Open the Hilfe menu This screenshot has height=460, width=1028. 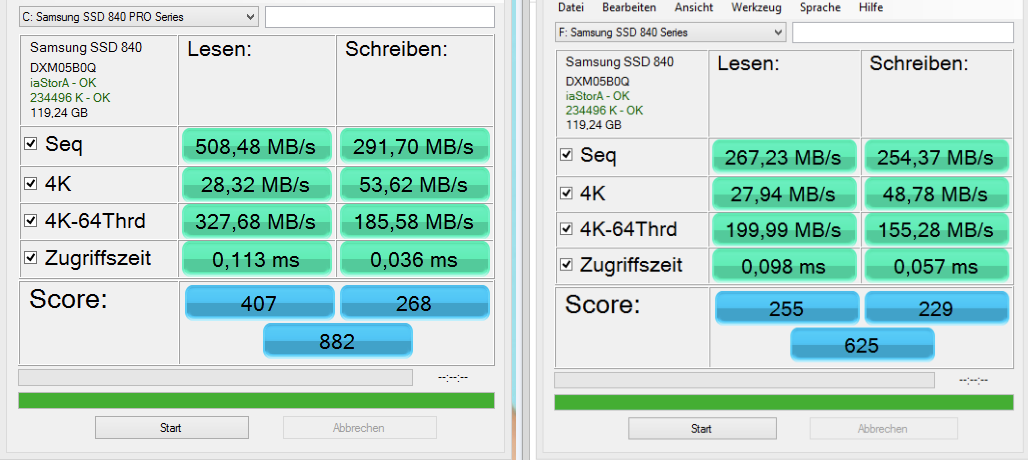(x=870, y=7)
